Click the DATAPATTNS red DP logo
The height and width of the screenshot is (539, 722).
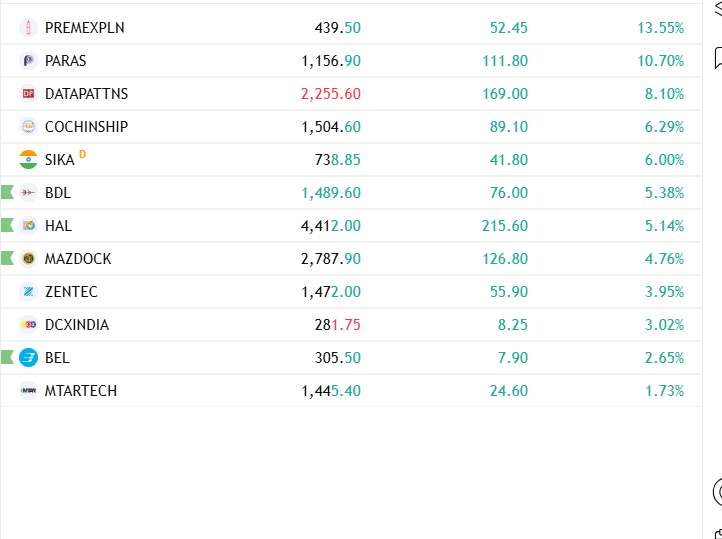click(x=28, y=94)
